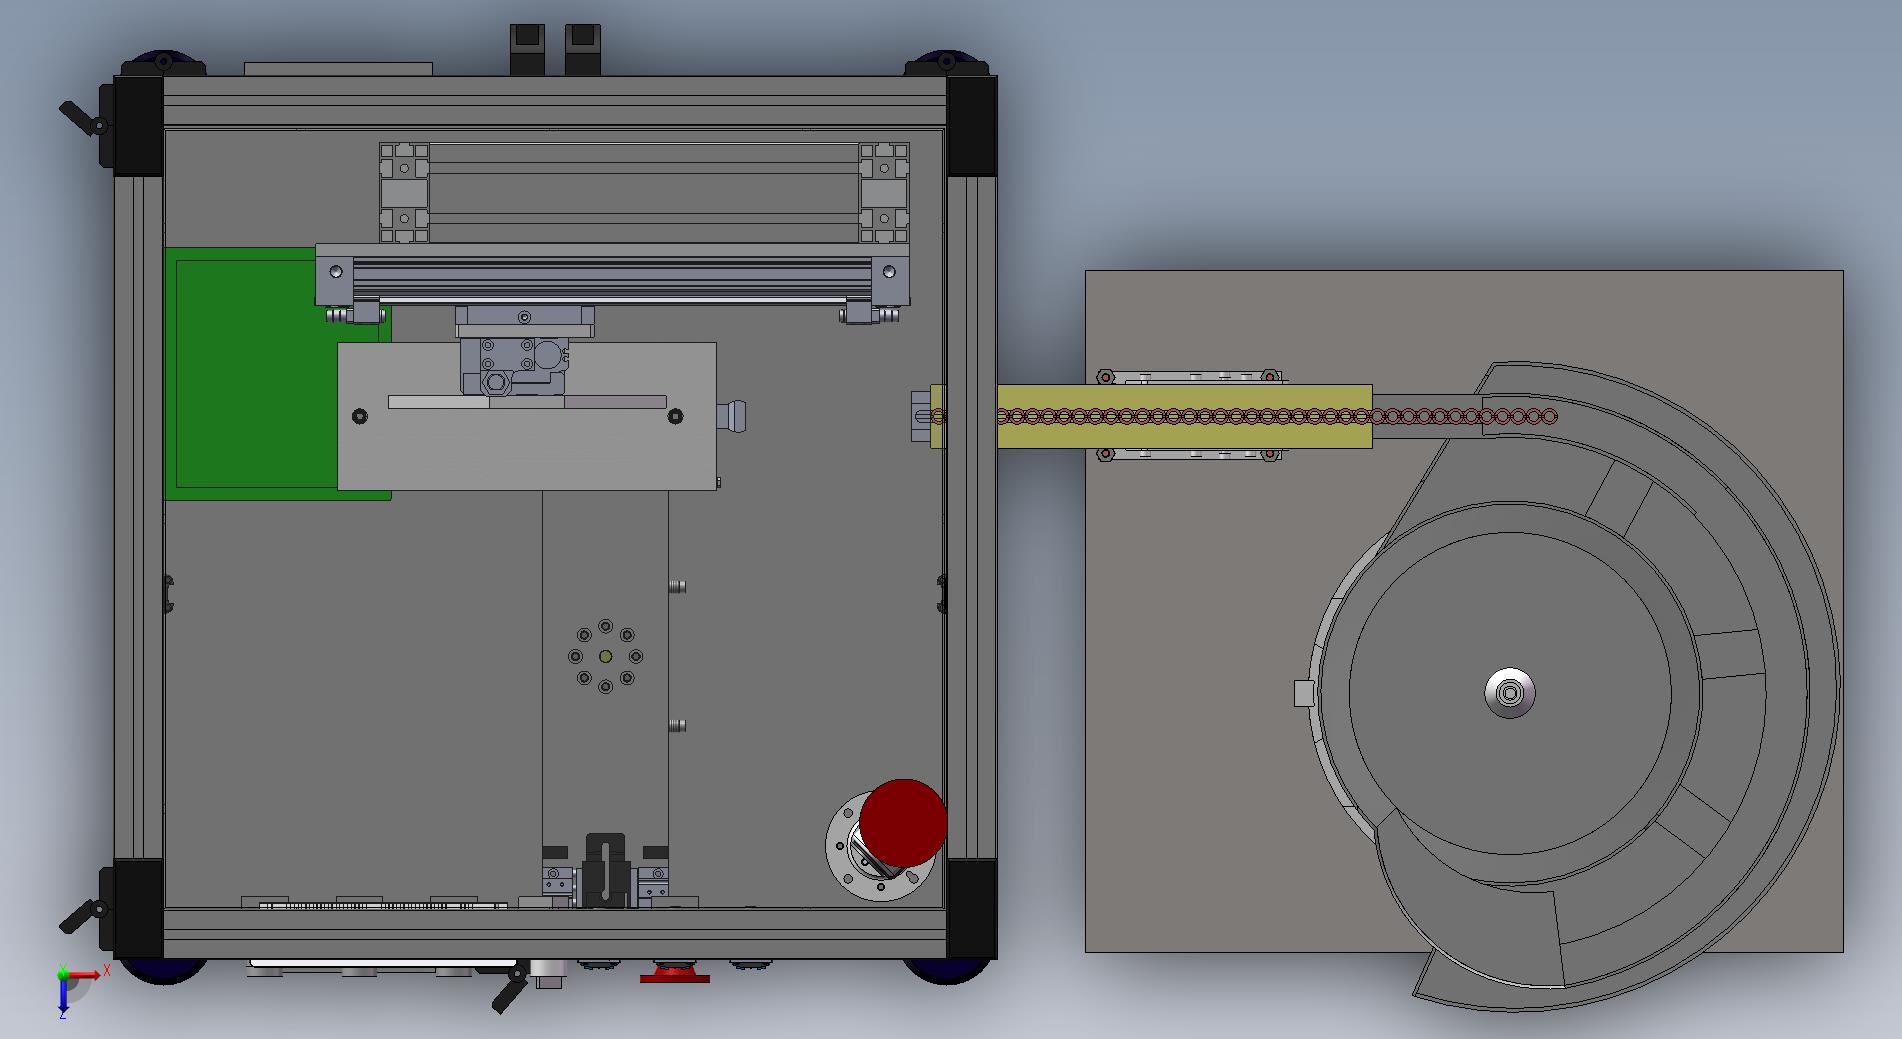Click the red emergency stop mushroom button

pos(903,822)
